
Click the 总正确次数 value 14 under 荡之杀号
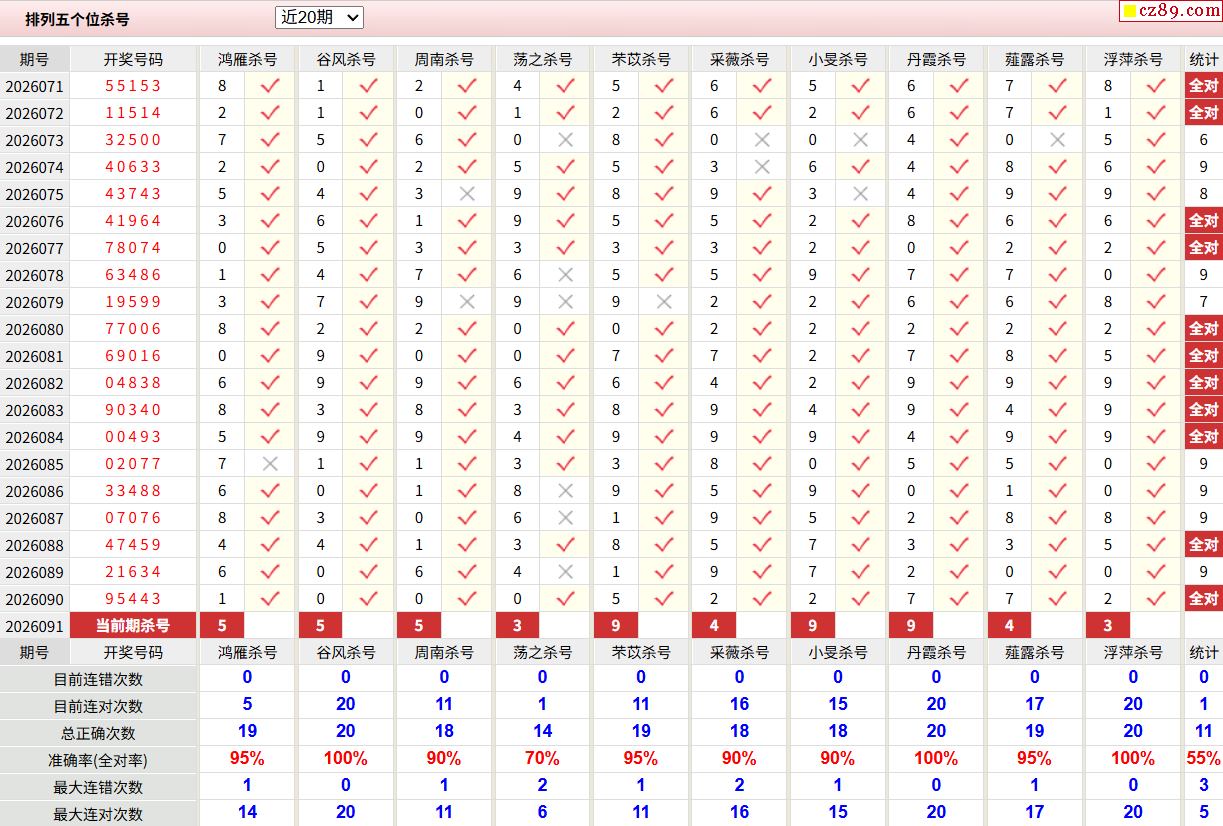tap(542, 732)
